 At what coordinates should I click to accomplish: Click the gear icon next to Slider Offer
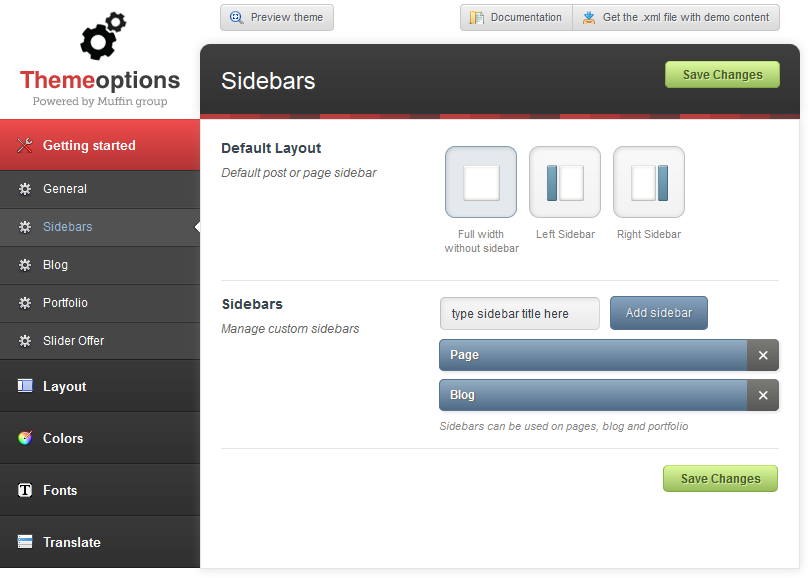tap(25, 341)
